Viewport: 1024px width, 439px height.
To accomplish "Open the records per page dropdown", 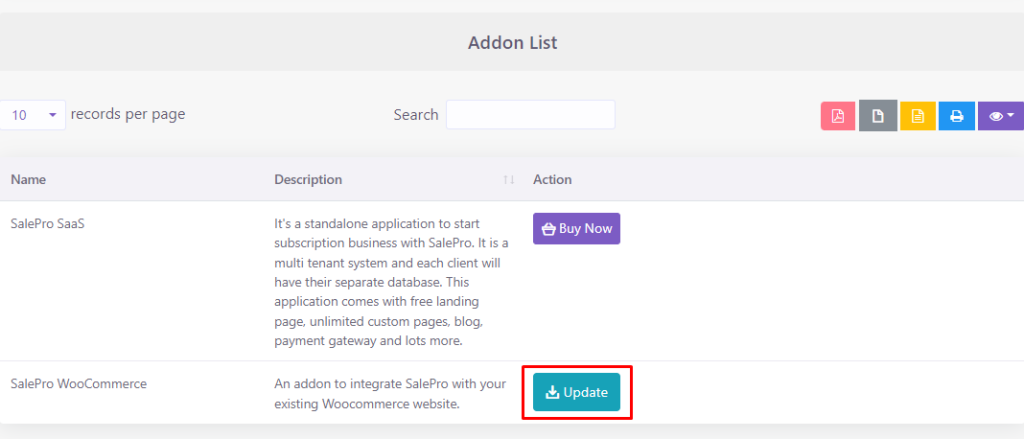I will pyautogui.click(x=33, y=115).
